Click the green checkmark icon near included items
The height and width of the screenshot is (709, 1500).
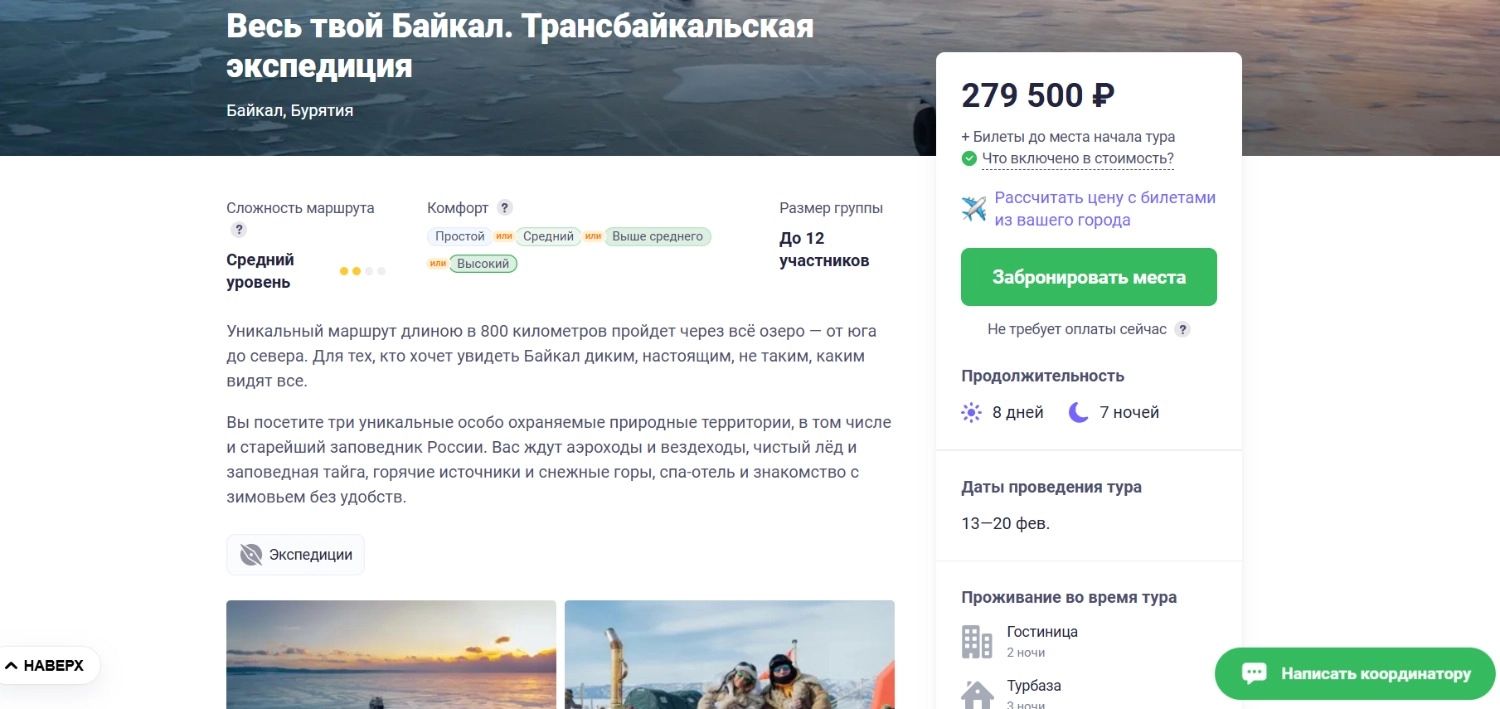[969, 158]
